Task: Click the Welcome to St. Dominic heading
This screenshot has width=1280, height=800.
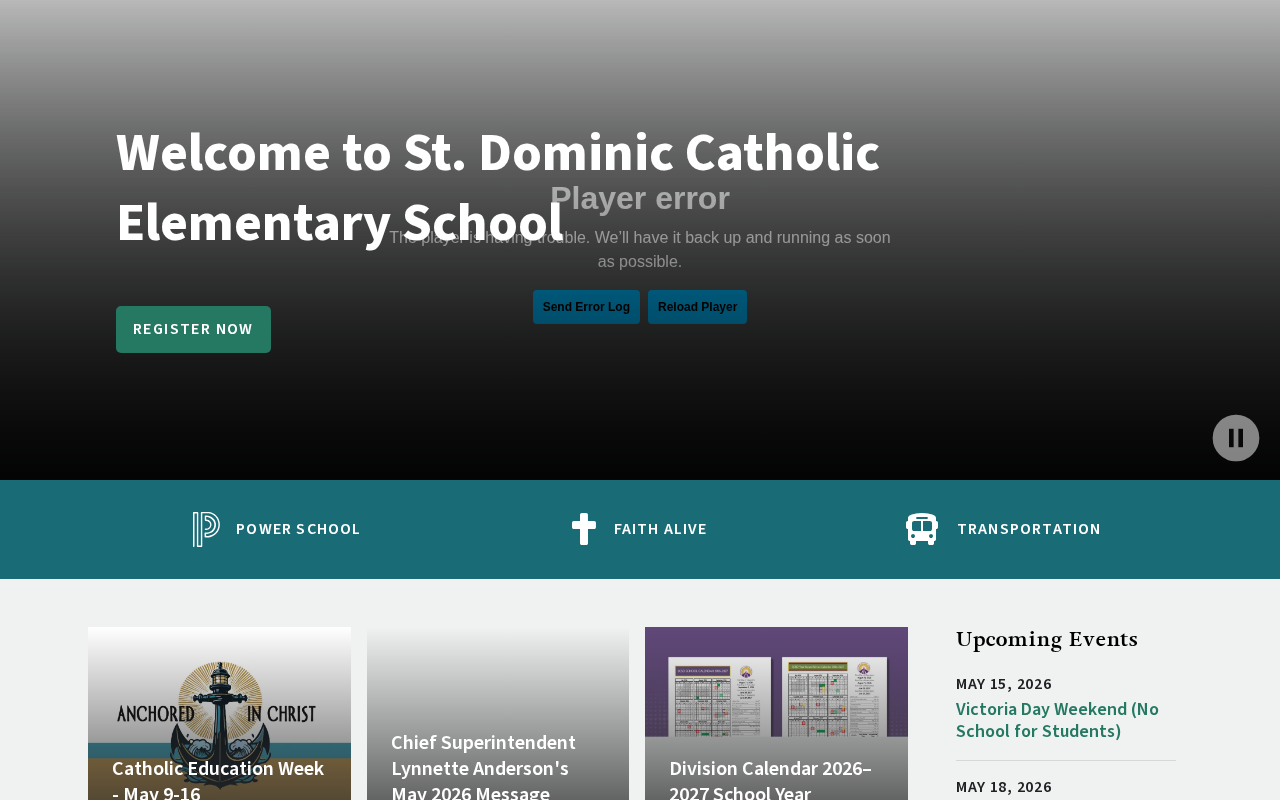Action: click(498, 187)
